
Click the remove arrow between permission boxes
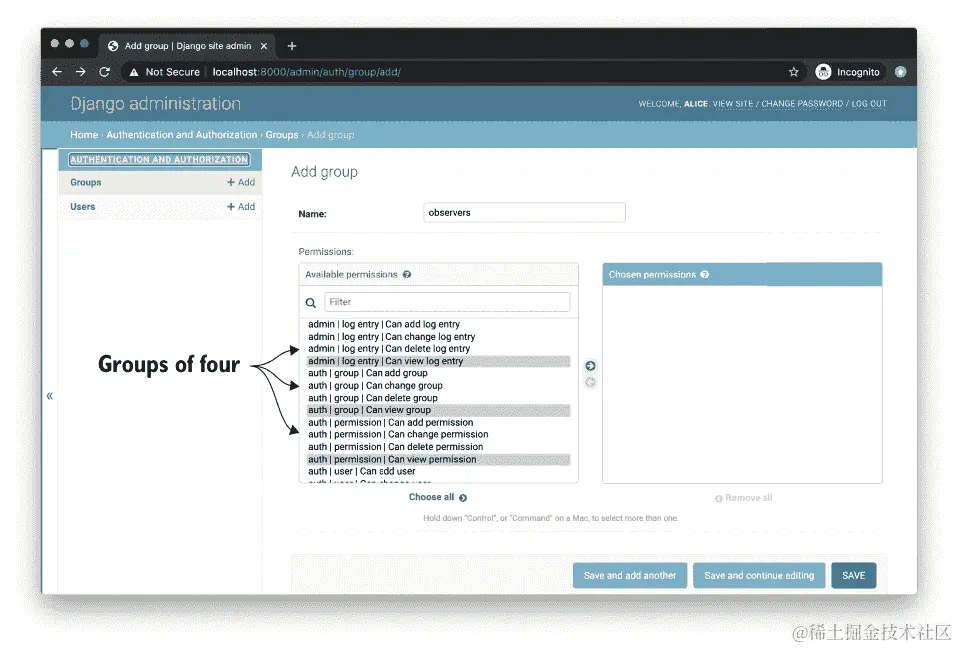[x=590, y=382]
